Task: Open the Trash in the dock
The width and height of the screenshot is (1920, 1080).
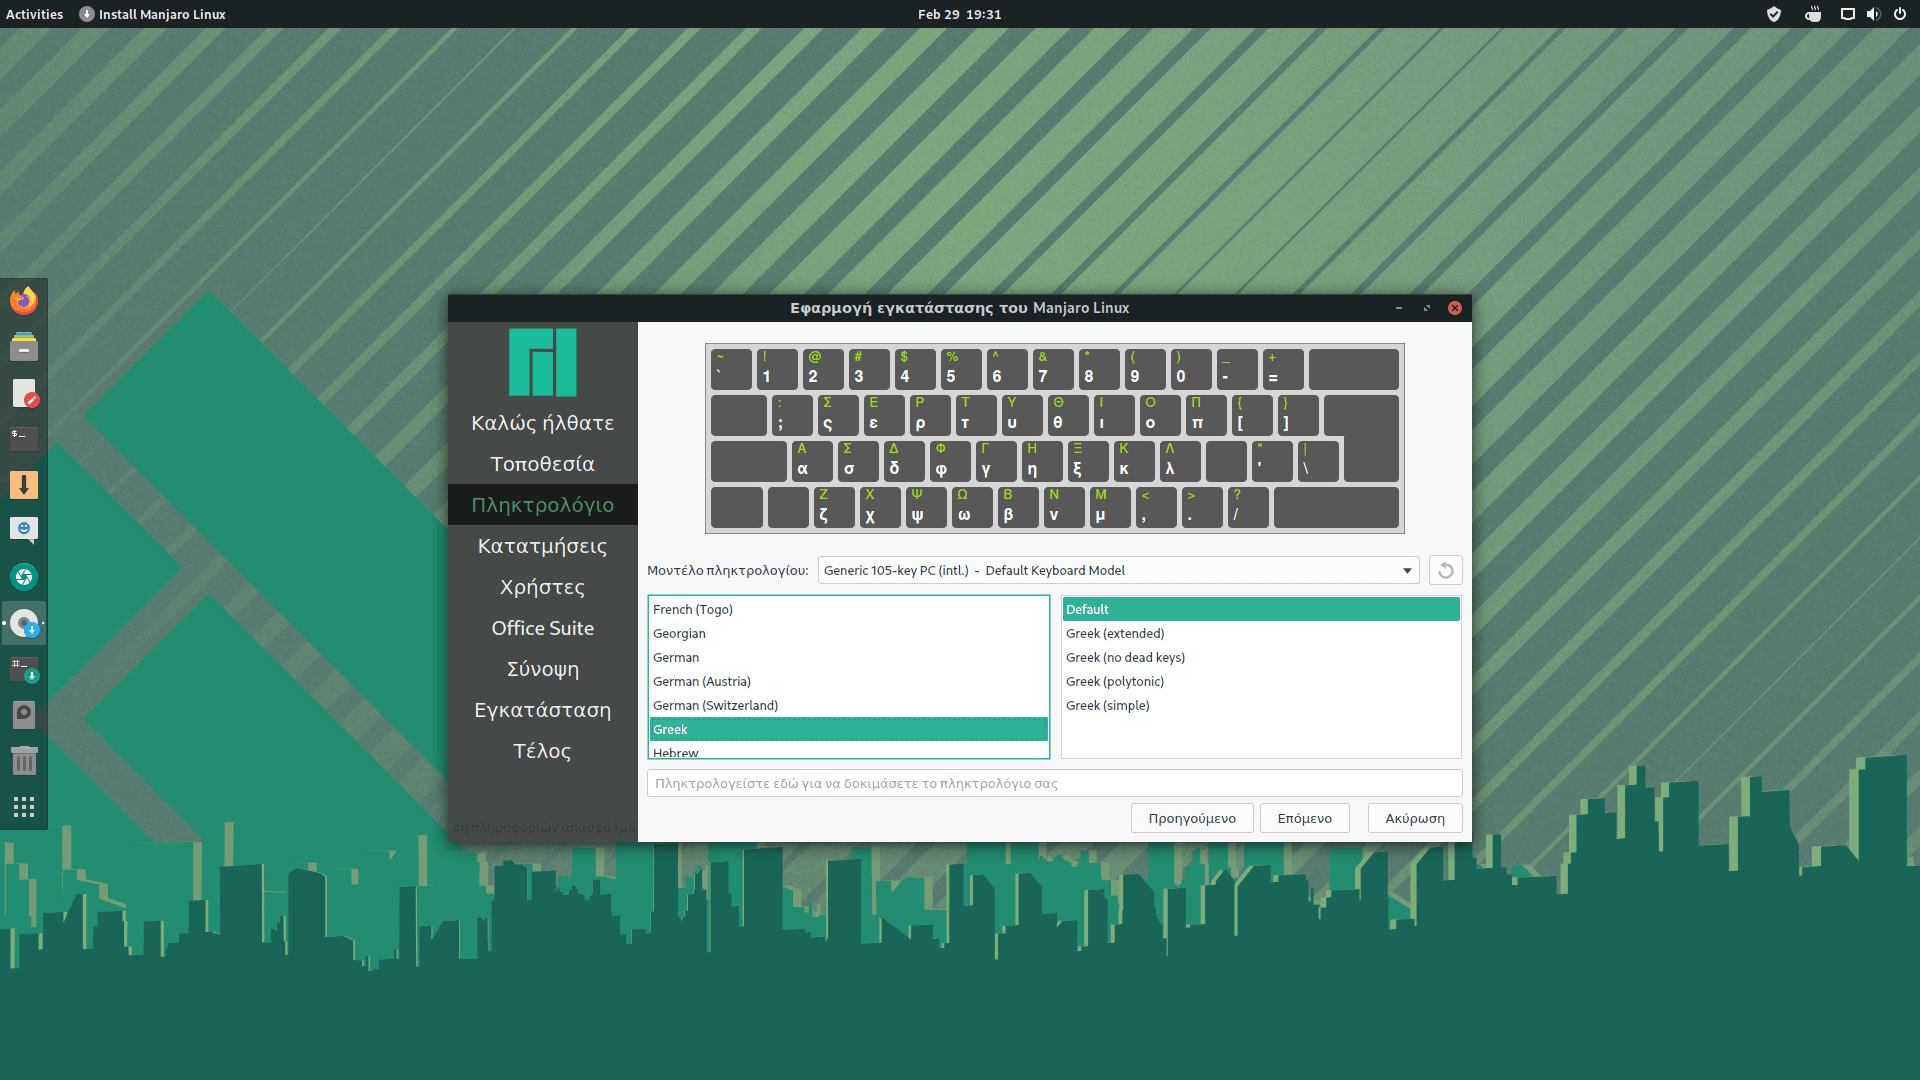Action: coord(24,761)
